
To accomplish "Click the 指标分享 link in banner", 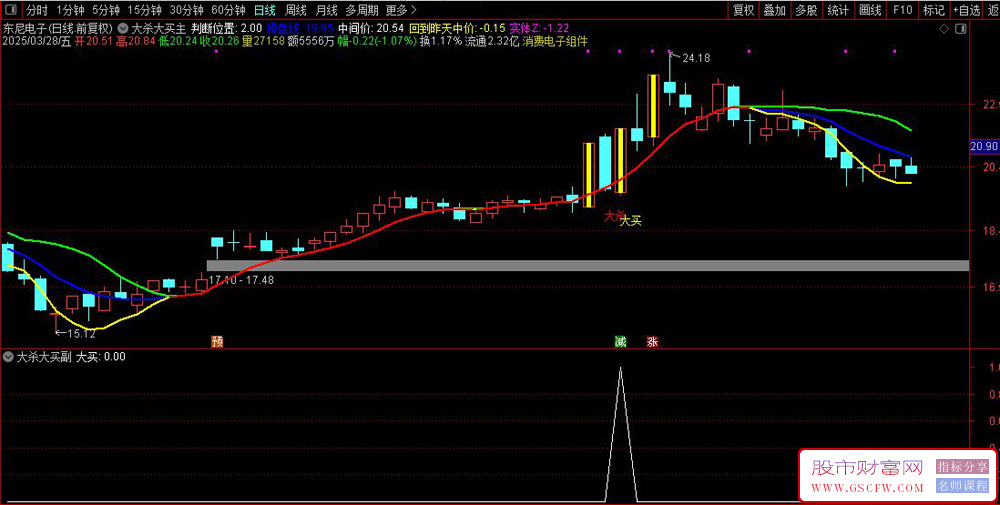I will tap(962, 467).
